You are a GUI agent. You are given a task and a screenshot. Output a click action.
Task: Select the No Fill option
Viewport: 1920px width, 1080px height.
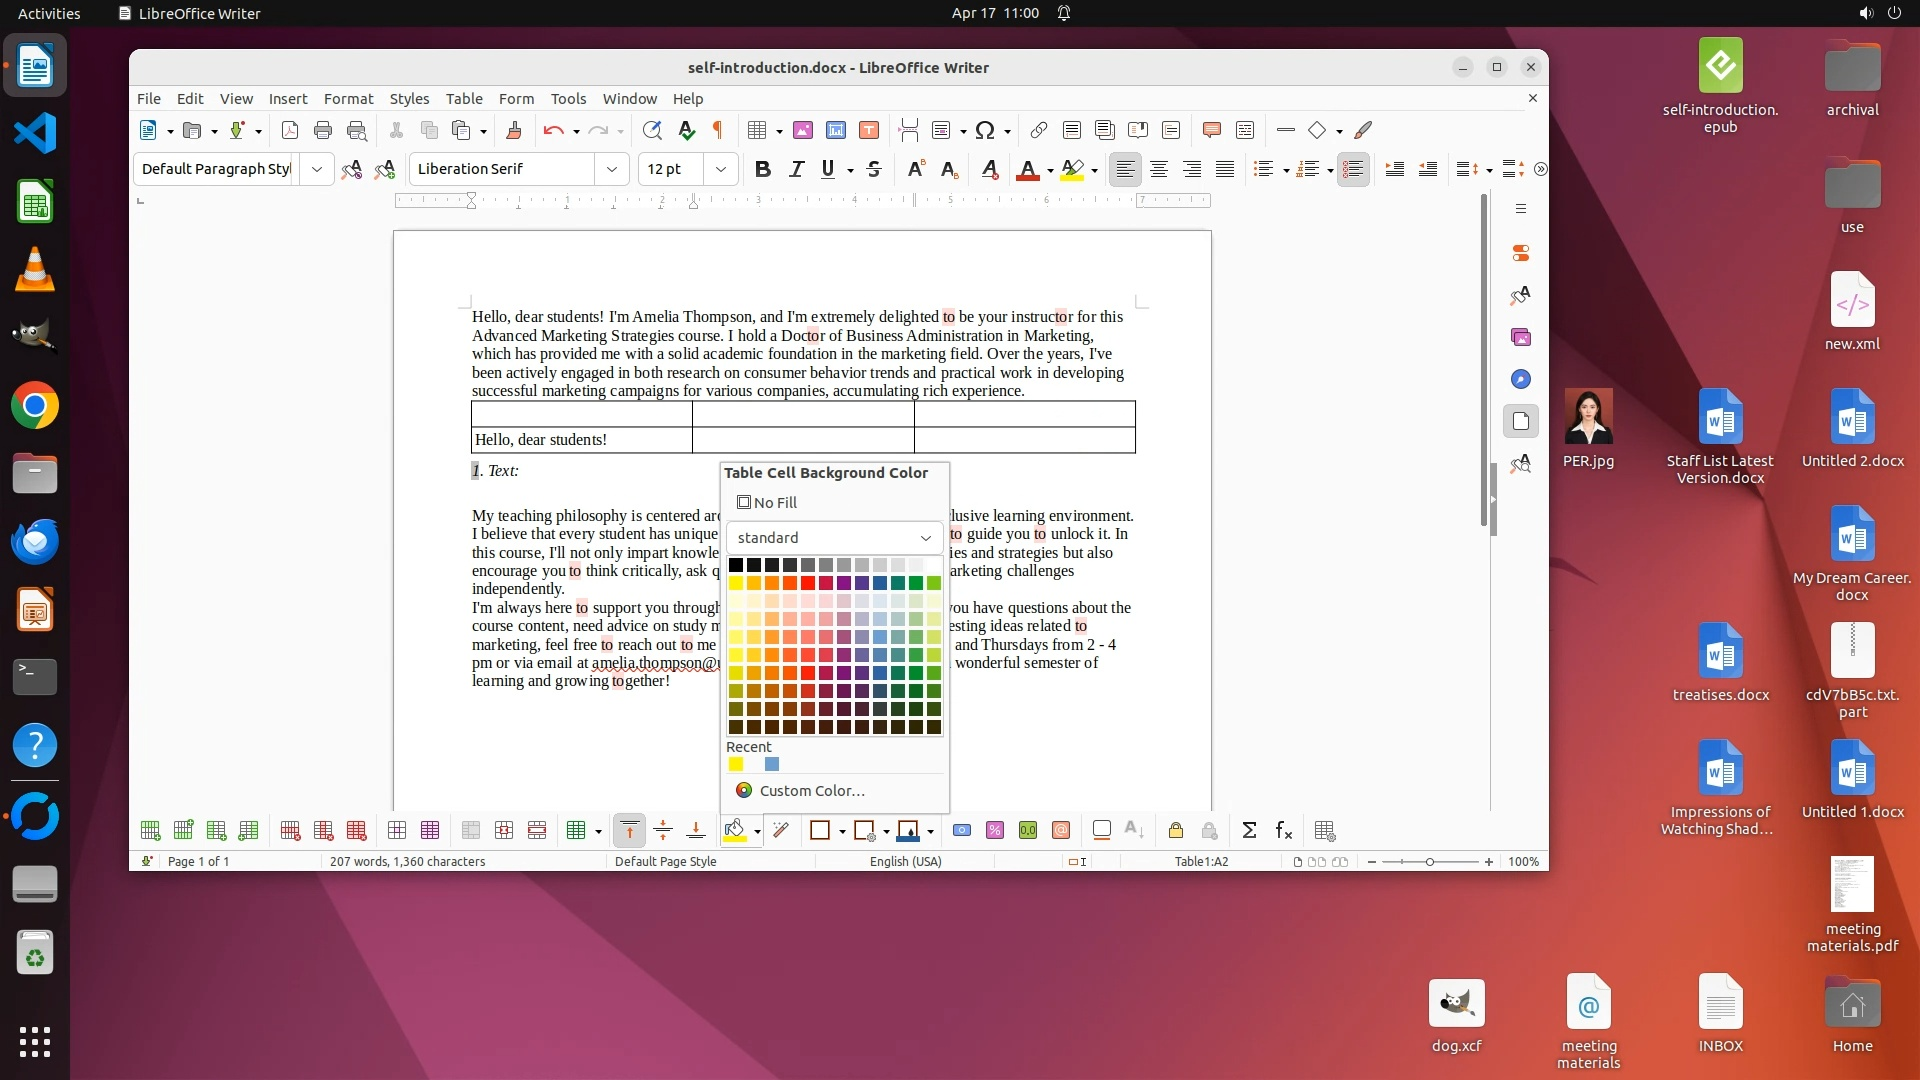tap(767, 502)
